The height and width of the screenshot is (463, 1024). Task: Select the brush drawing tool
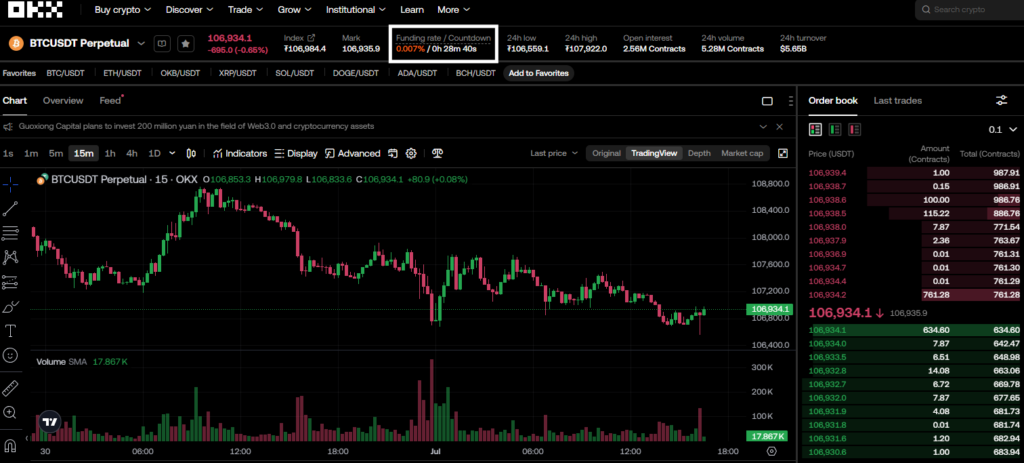pos(10,306)
